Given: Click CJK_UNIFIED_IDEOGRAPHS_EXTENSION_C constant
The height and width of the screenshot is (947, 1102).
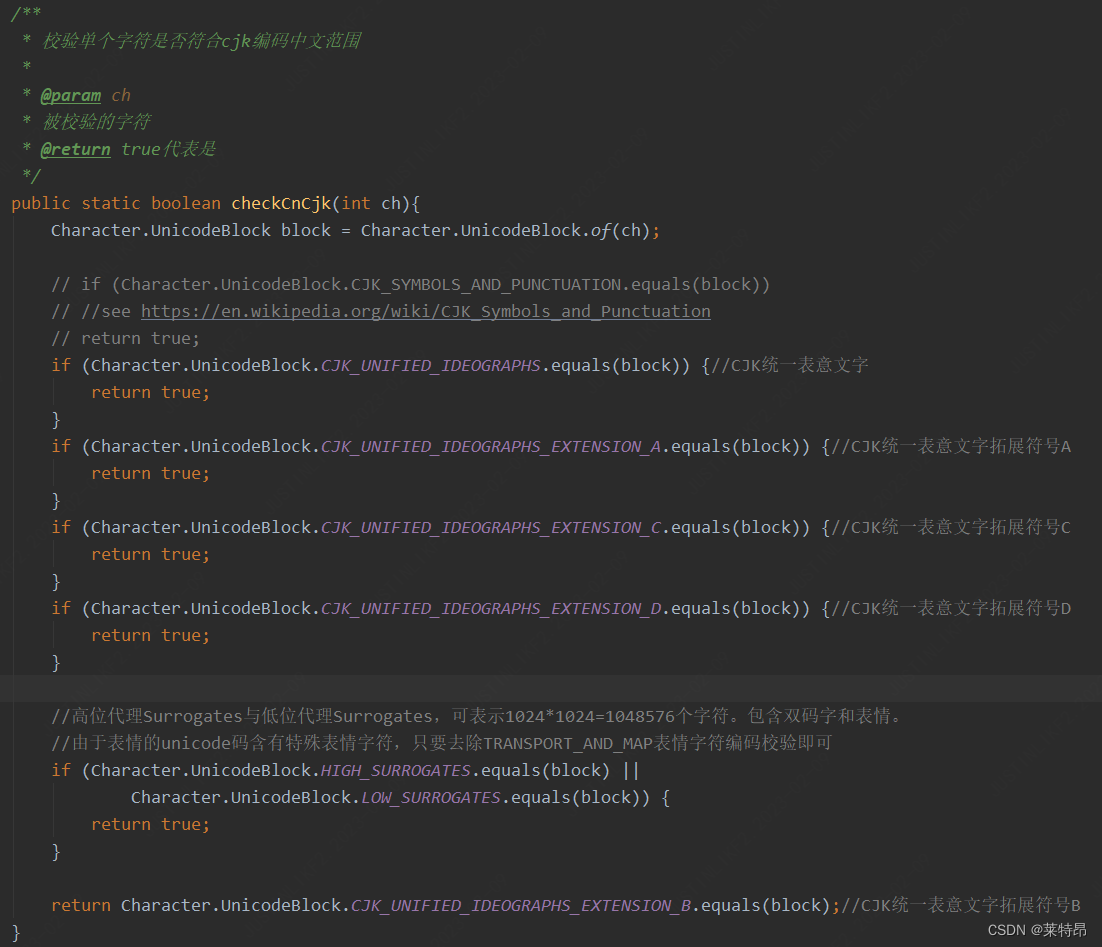Looking at the screenshot, I should pyautogui.click(x=491, y=527).
